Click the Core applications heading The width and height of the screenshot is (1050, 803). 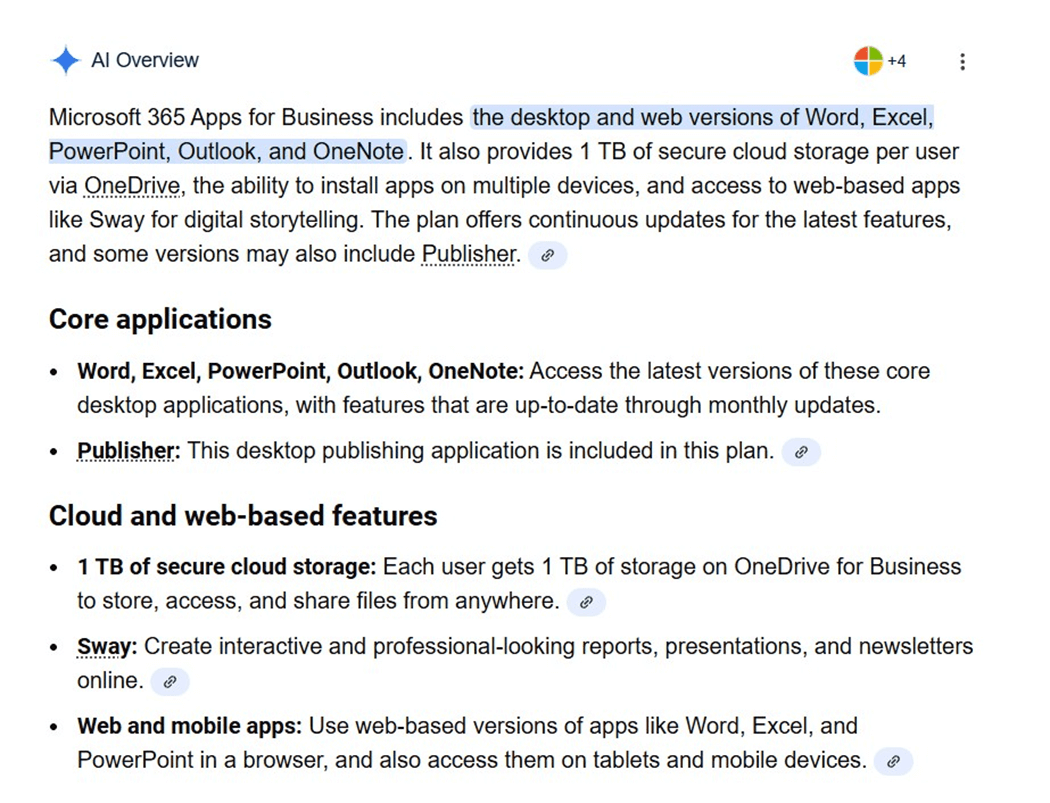pos(160,320)
